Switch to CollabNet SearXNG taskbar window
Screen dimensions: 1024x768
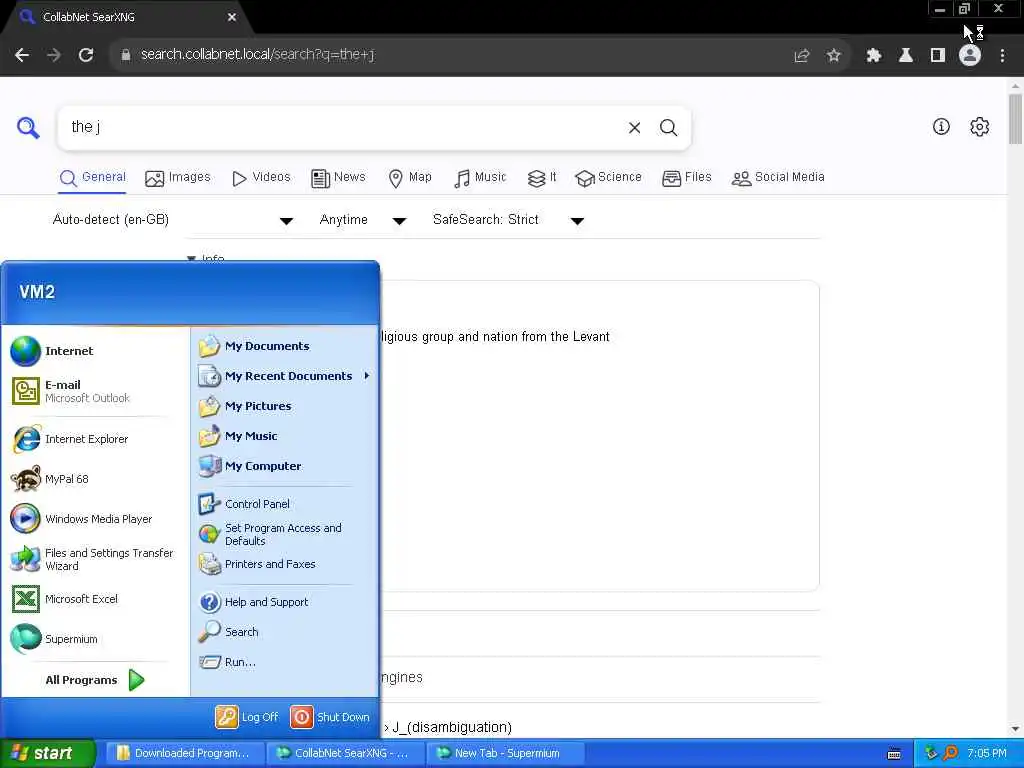[x=345, y=754]
